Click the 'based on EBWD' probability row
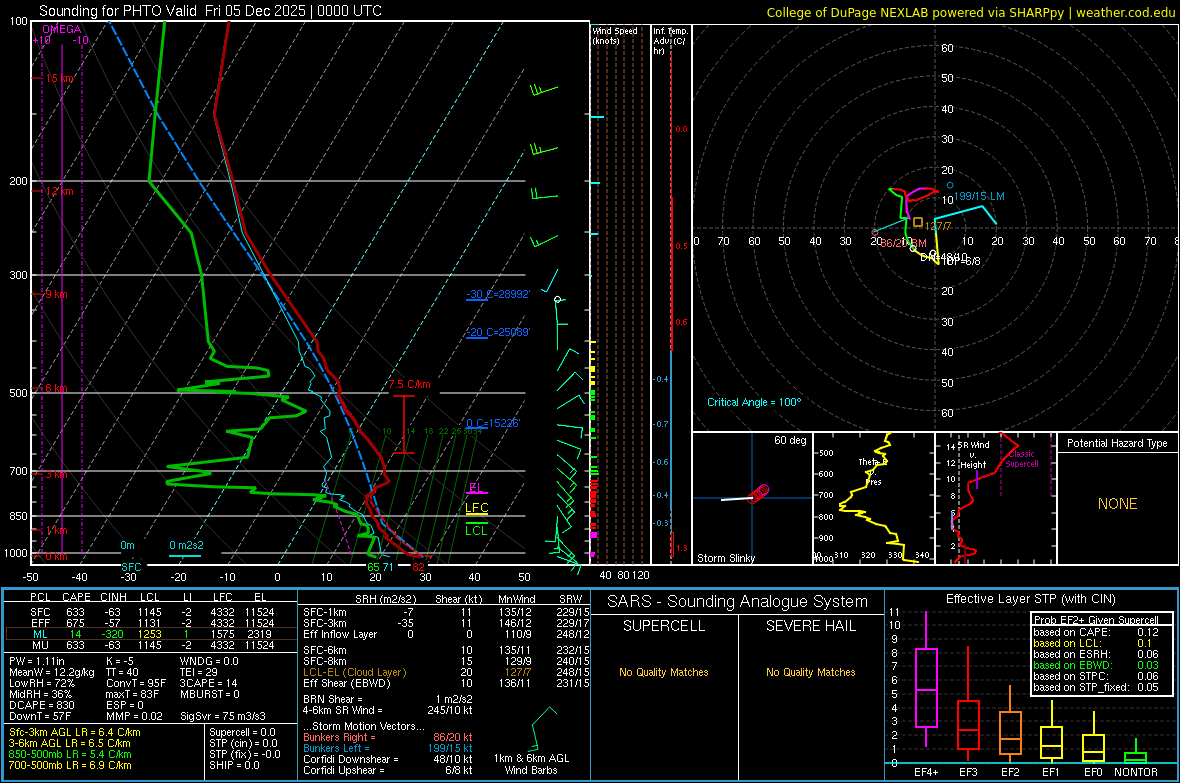Screen dimensions: 1180x783 coord(1096,665)
